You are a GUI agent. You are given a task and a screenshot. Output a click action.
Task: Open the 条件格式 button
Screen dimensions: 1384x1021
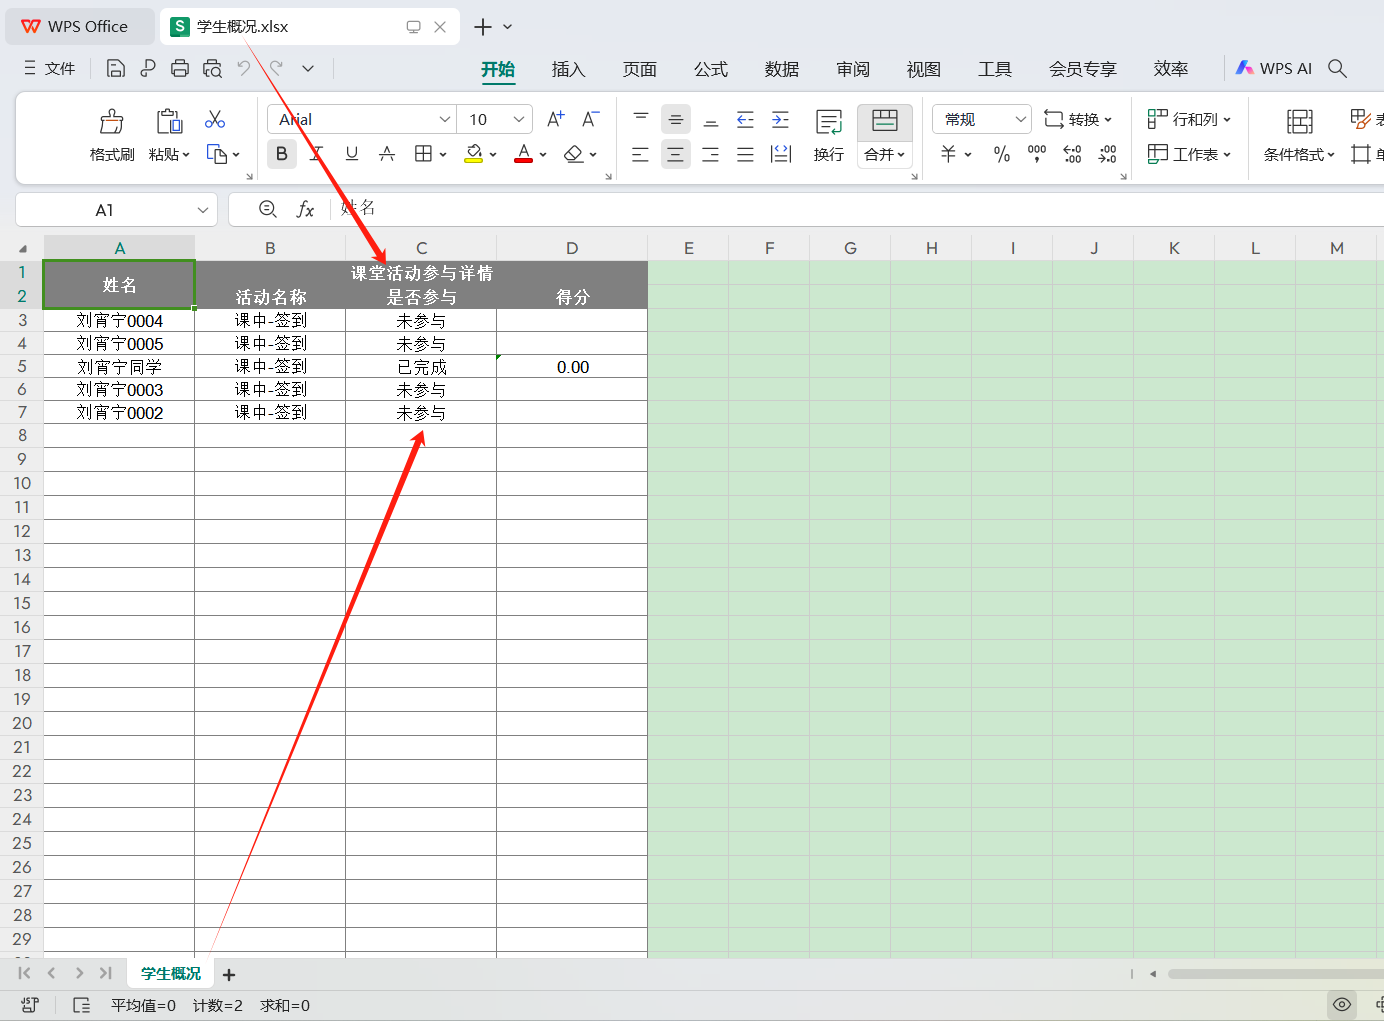(1298, 154)
